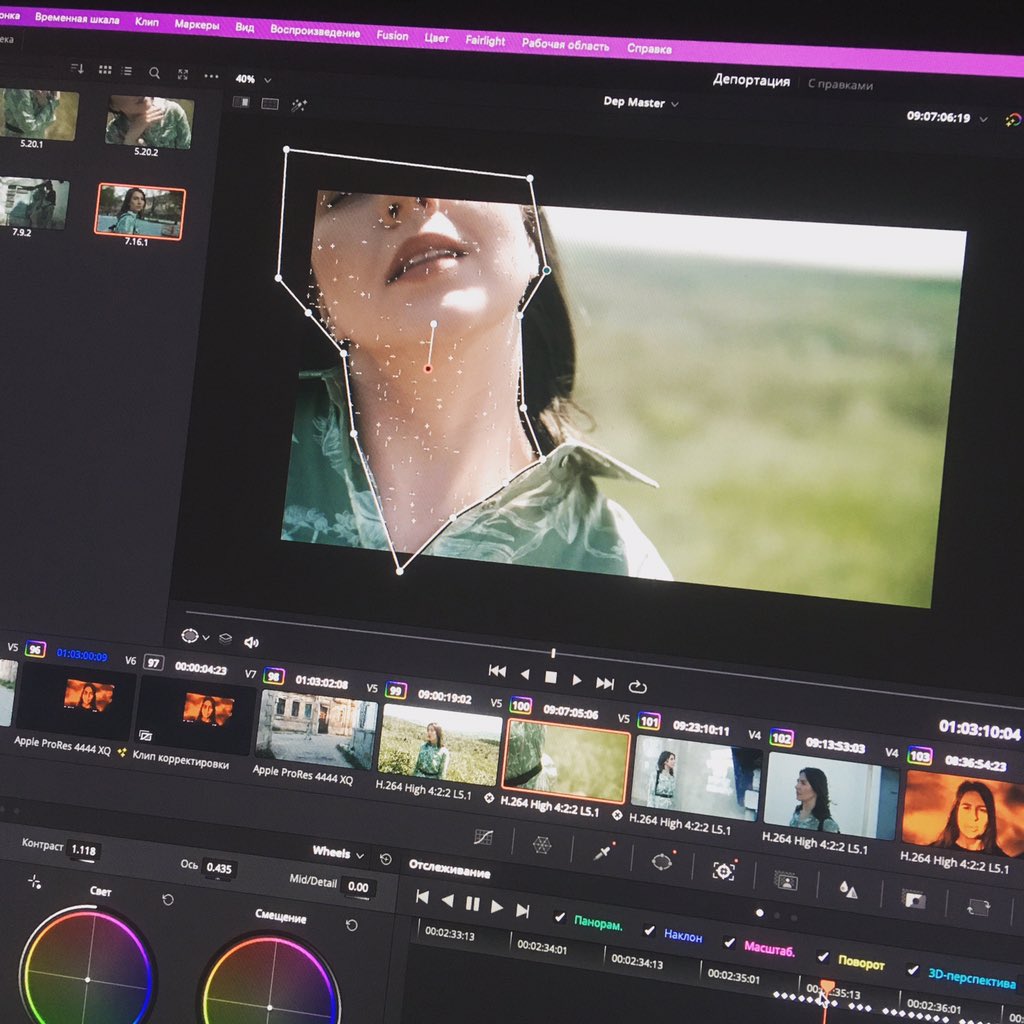This screenshot has height=1024, width=1024.
Task: Mute the viewer audio speaker
Action: pyautogui.click(x=251, y=643)
